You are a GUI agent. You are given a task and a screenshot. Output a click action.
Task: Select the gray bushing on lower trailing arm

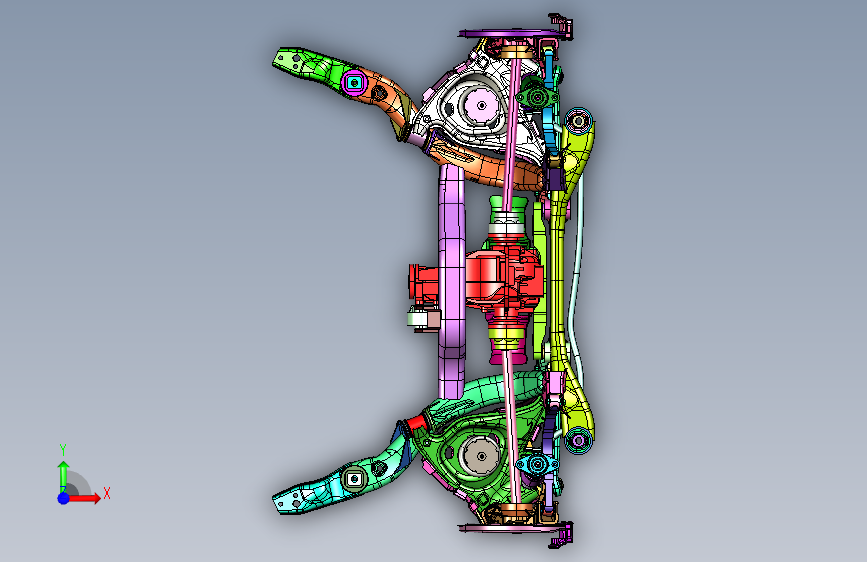(x=354, y=478)
